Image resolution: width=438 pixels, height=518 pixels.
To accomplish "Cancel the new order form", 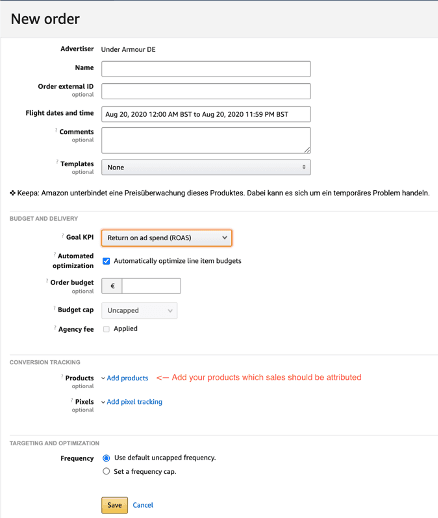I will pyautogui.click(x=143, y=505).
